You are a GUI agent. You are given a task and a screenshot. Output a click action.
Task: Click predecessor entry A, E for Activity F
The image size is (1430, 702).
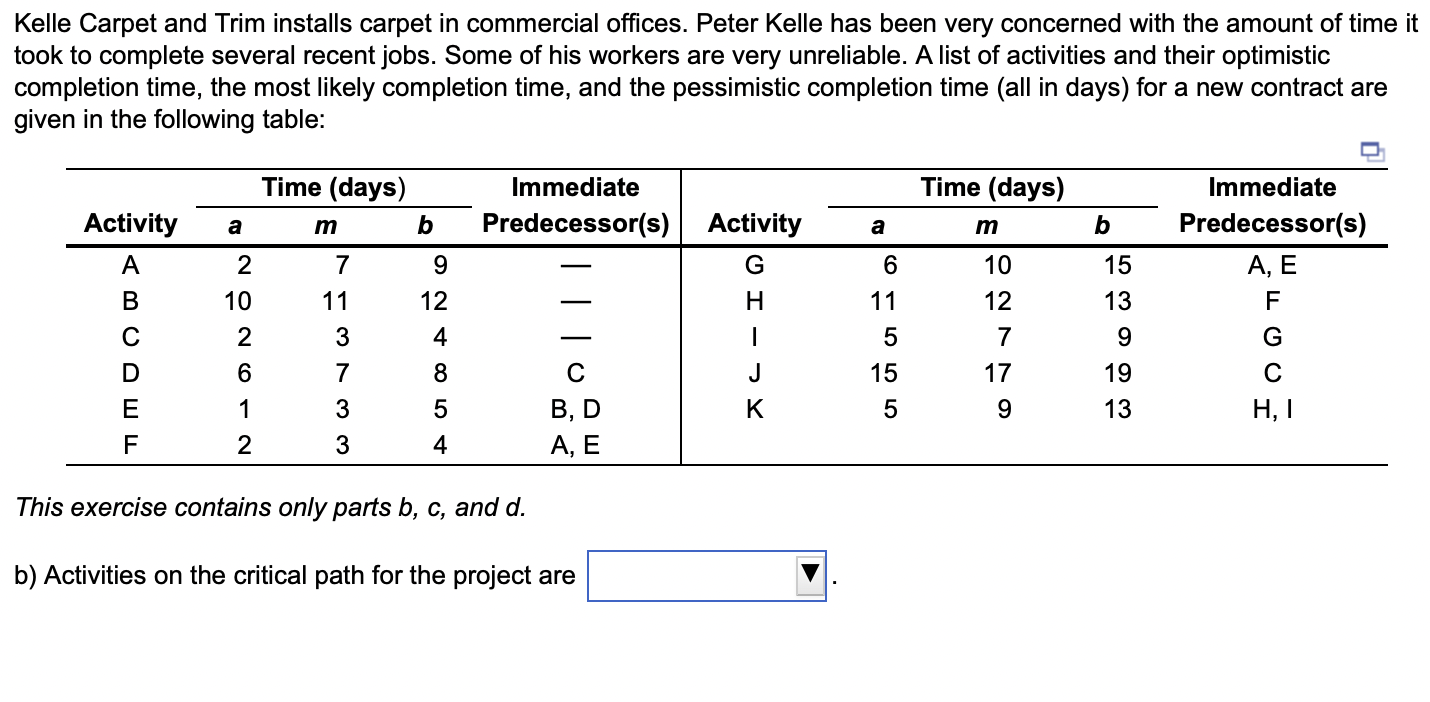click(575, 445)
